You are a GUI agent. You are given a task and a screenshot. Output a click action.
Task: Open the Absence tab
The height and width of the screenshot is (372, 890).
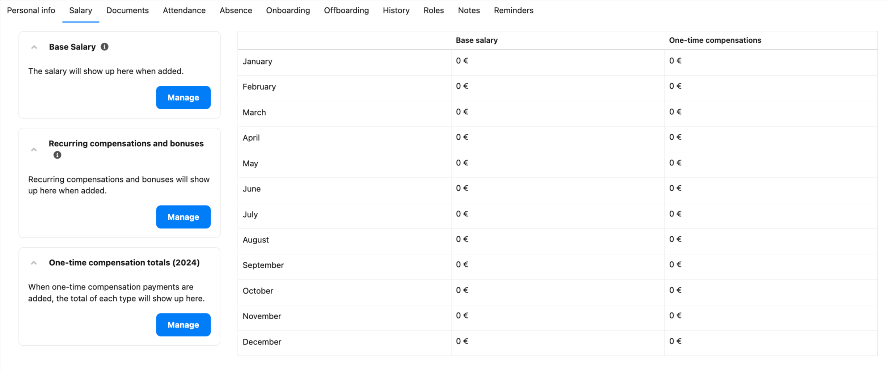236,10
